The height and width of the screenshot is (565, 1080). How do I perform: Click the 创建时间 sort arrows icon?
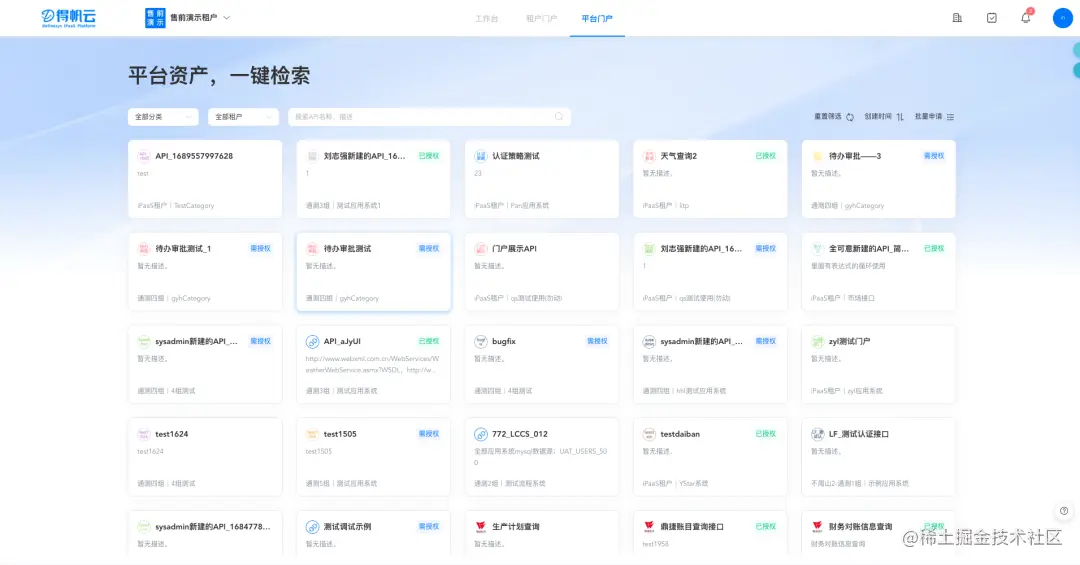pos(900,117)
